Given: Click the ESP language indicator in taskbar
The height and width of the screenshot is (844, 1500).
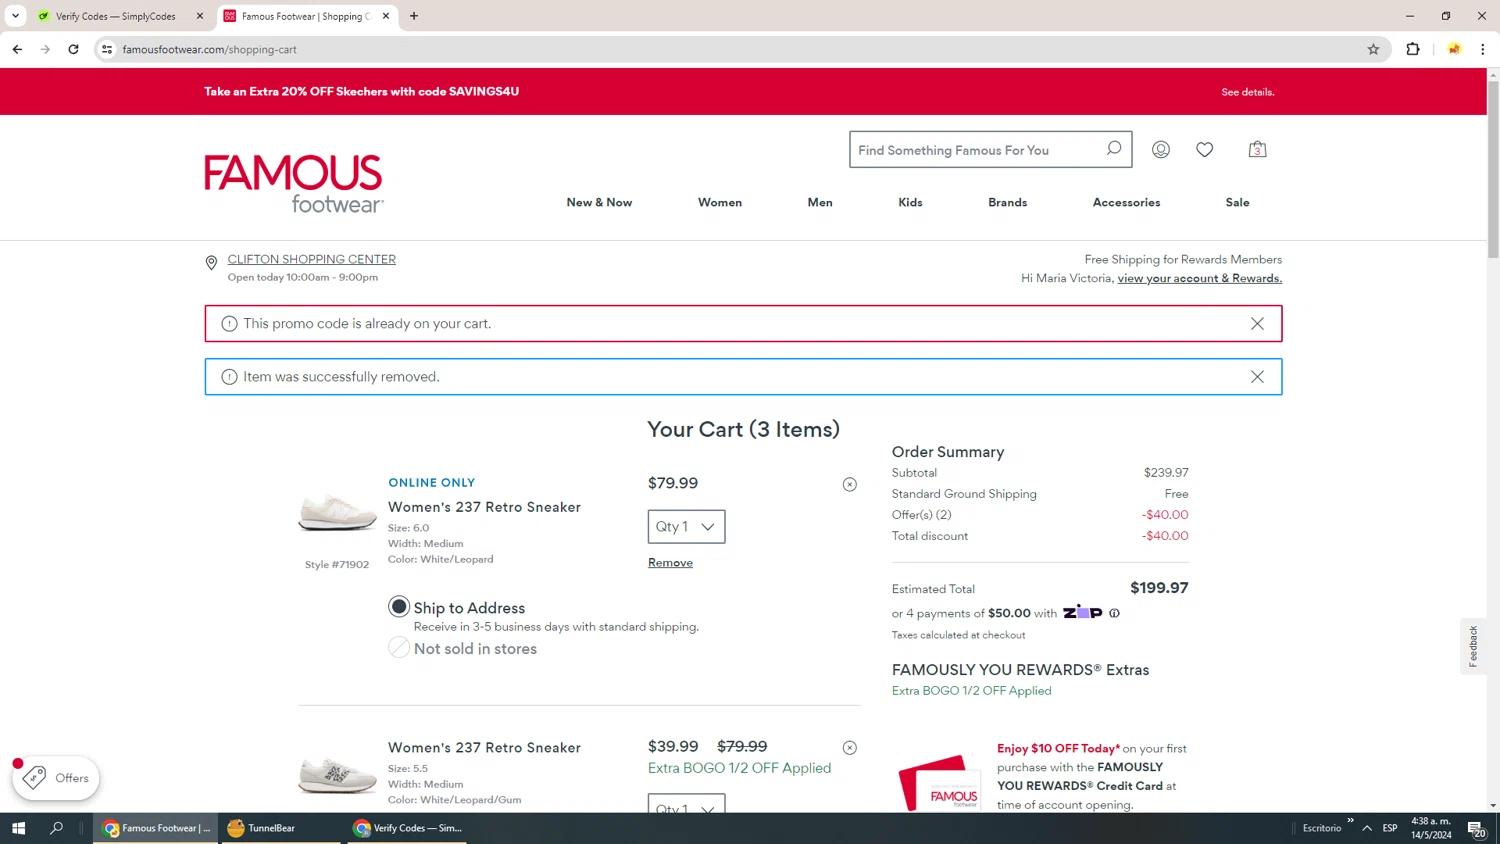Looking at the screenshot, I should pyautogui.click(x=1390, y=828).
